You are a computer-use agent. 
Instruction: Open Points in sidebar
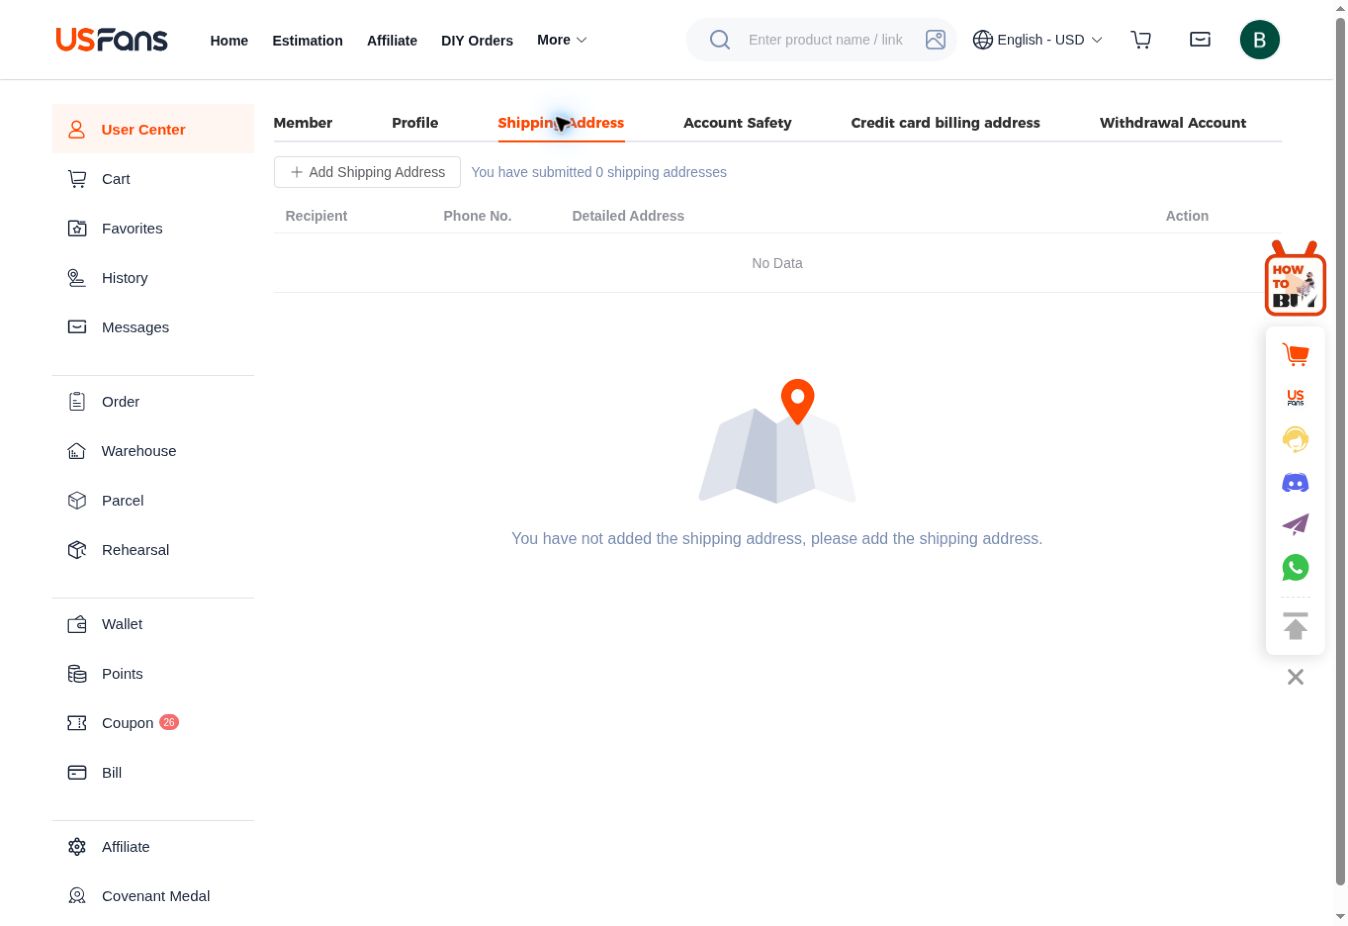153,674
